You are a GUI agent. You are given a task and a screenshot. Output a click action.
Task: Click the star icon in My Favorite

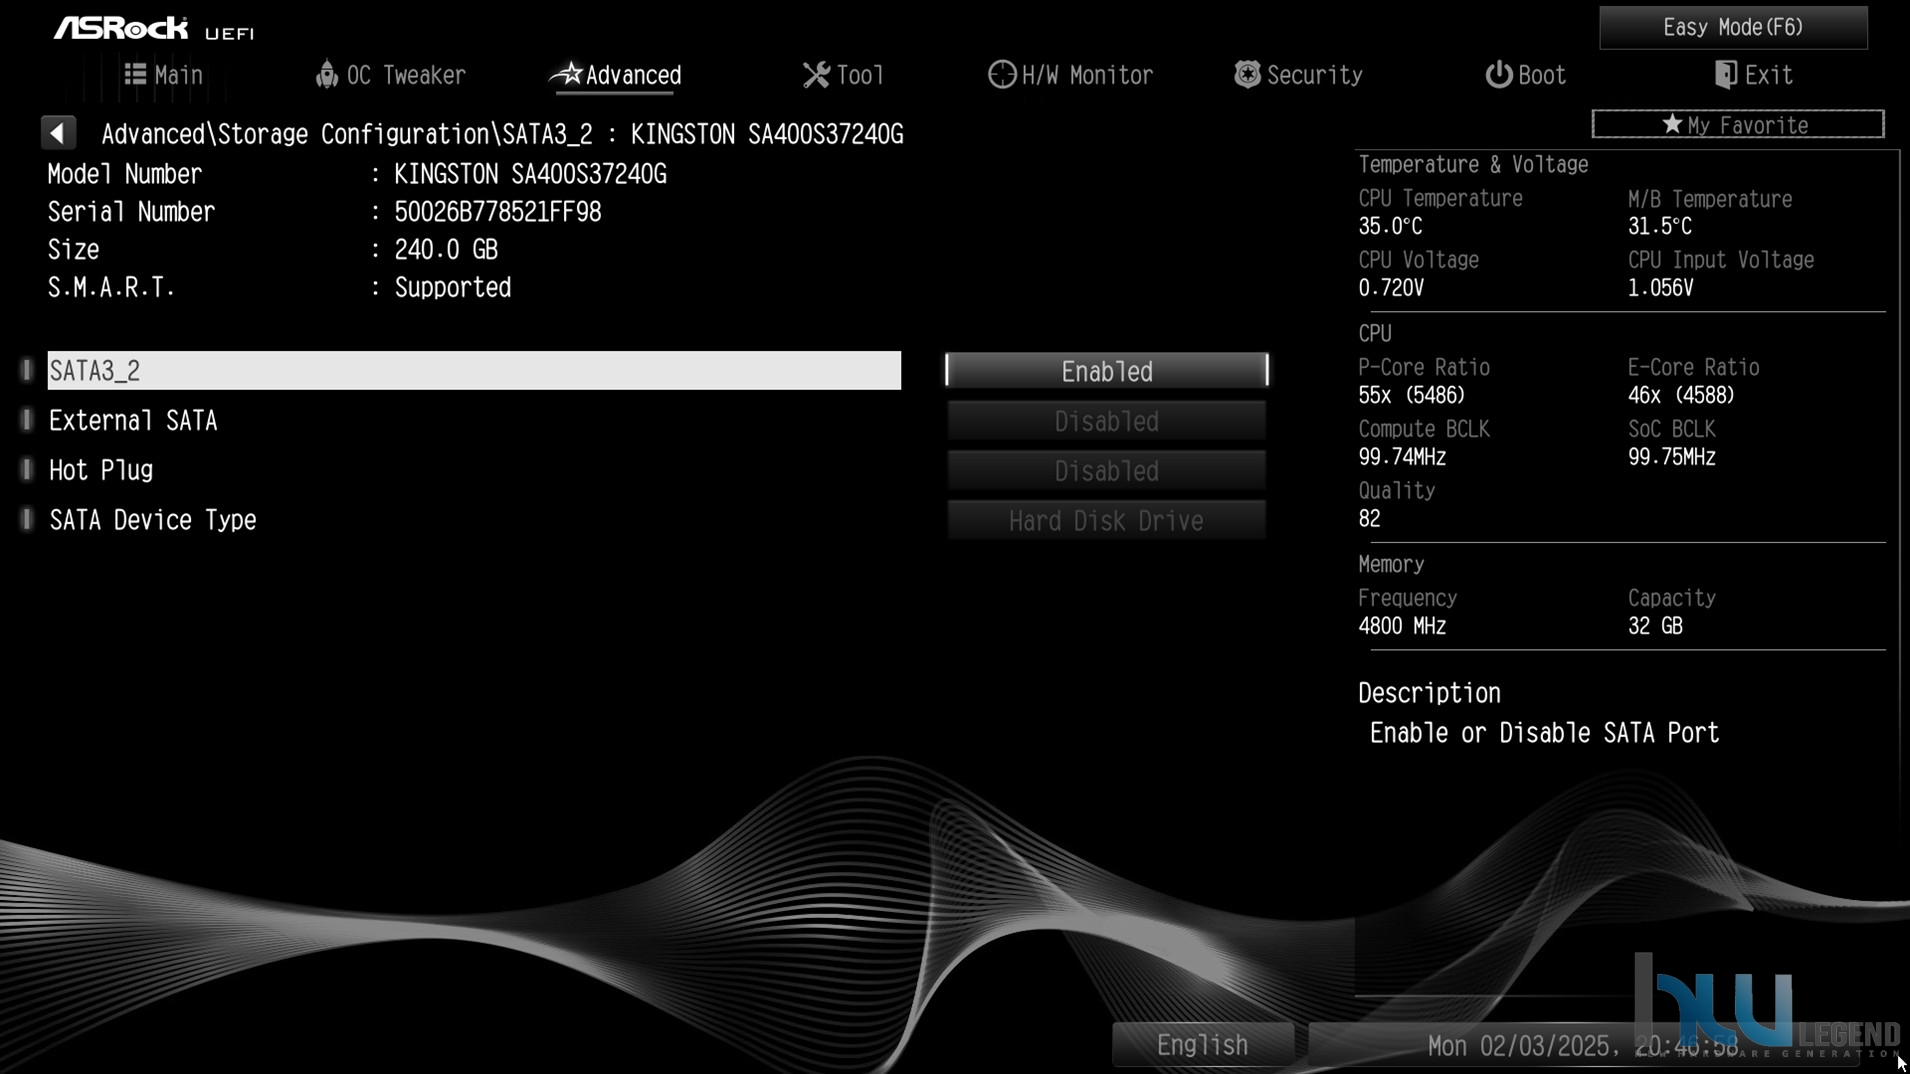1672,124
